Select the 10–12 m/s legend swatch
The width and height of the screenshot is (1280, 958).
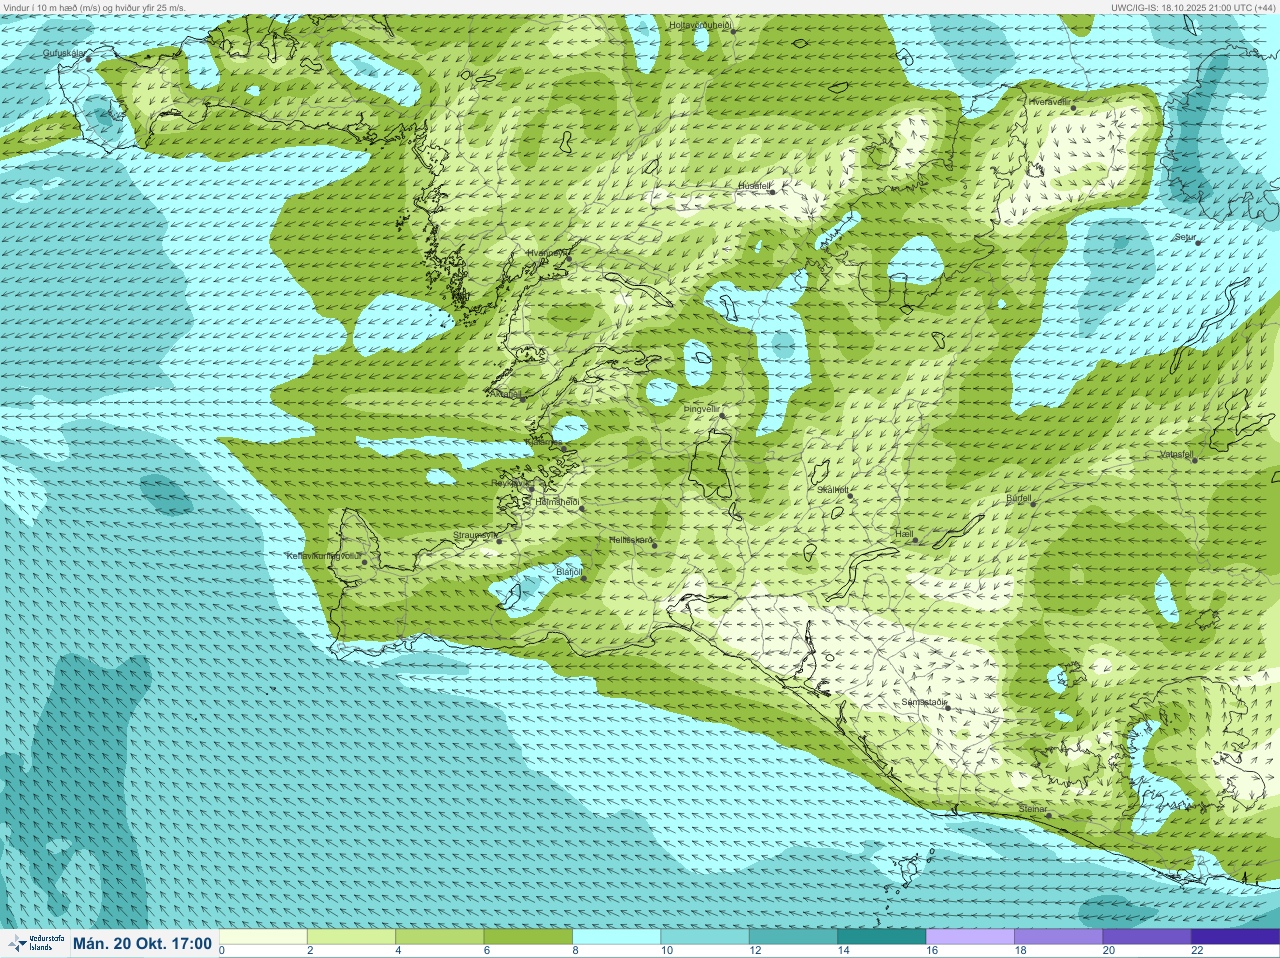pyautogui.click(x=705, y=937)
